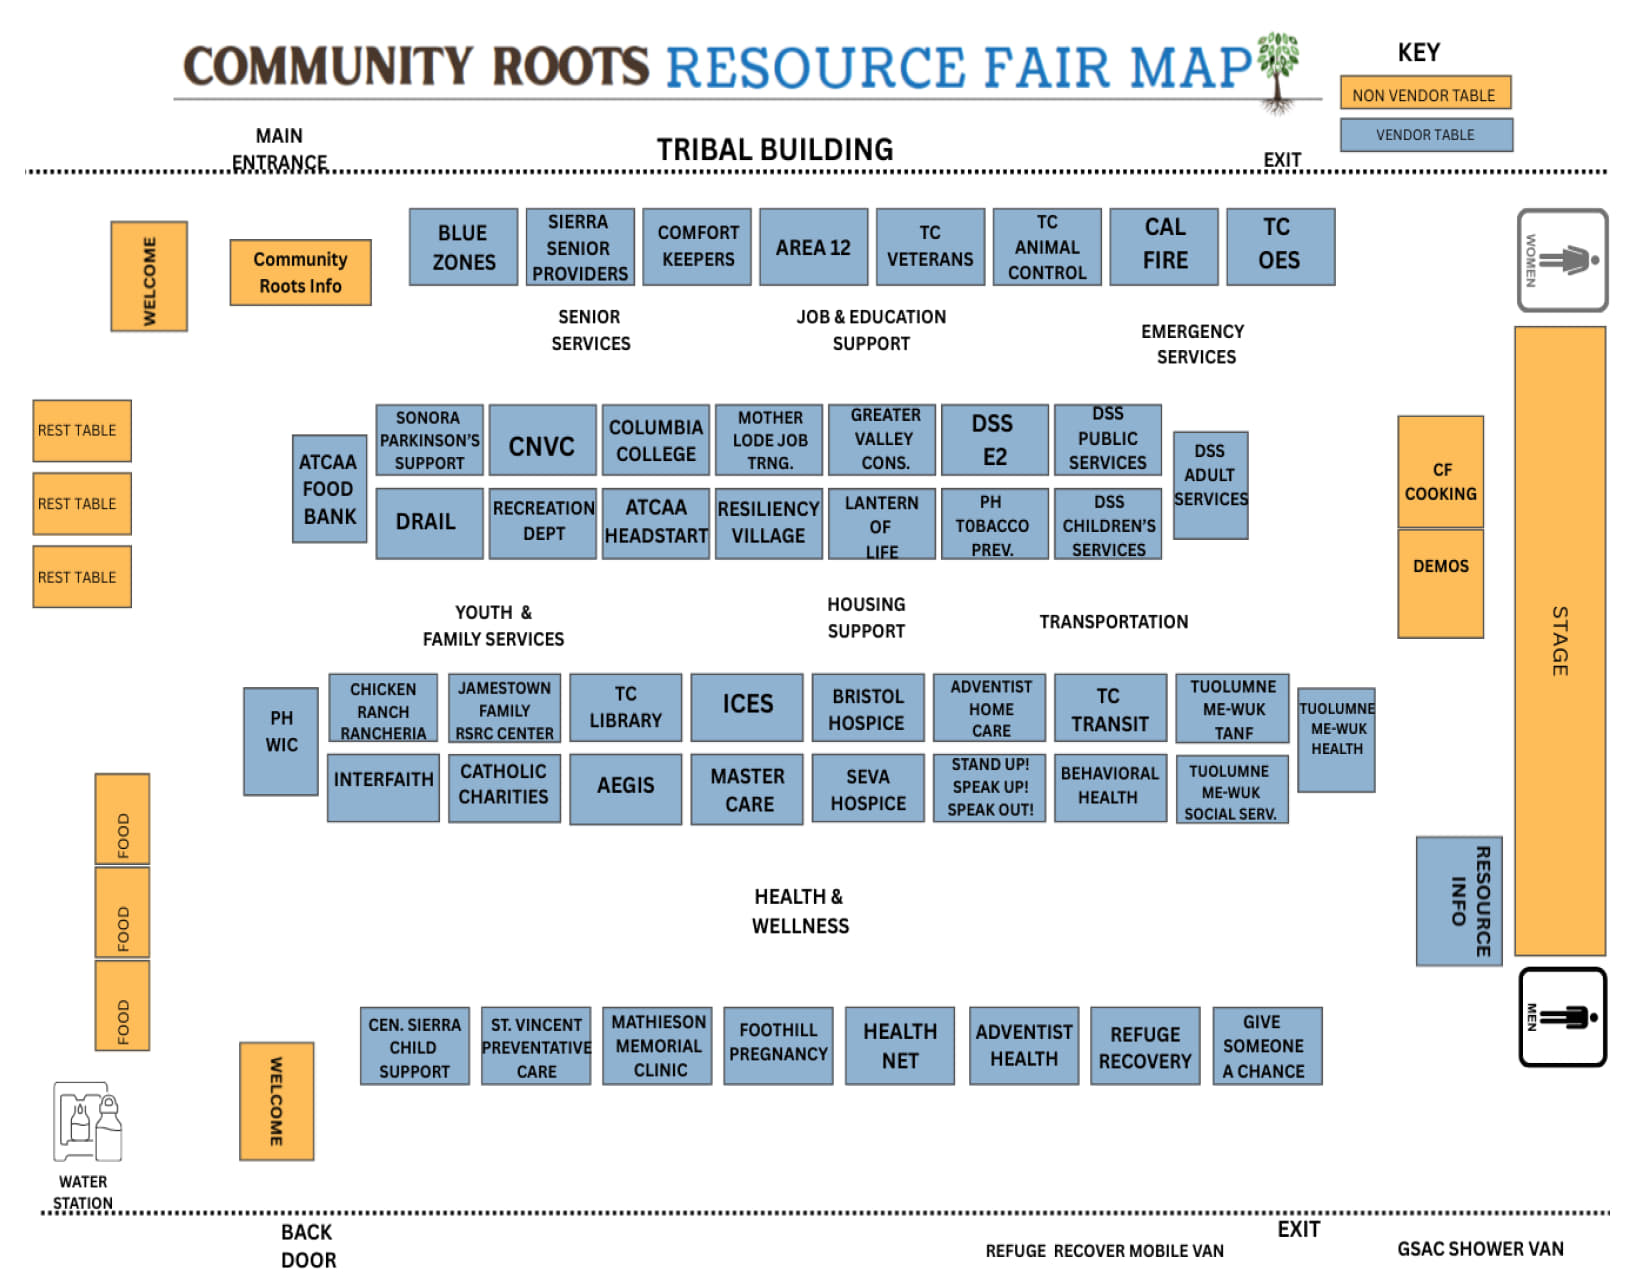Expand the Transportation section label

coord(1113,621)
